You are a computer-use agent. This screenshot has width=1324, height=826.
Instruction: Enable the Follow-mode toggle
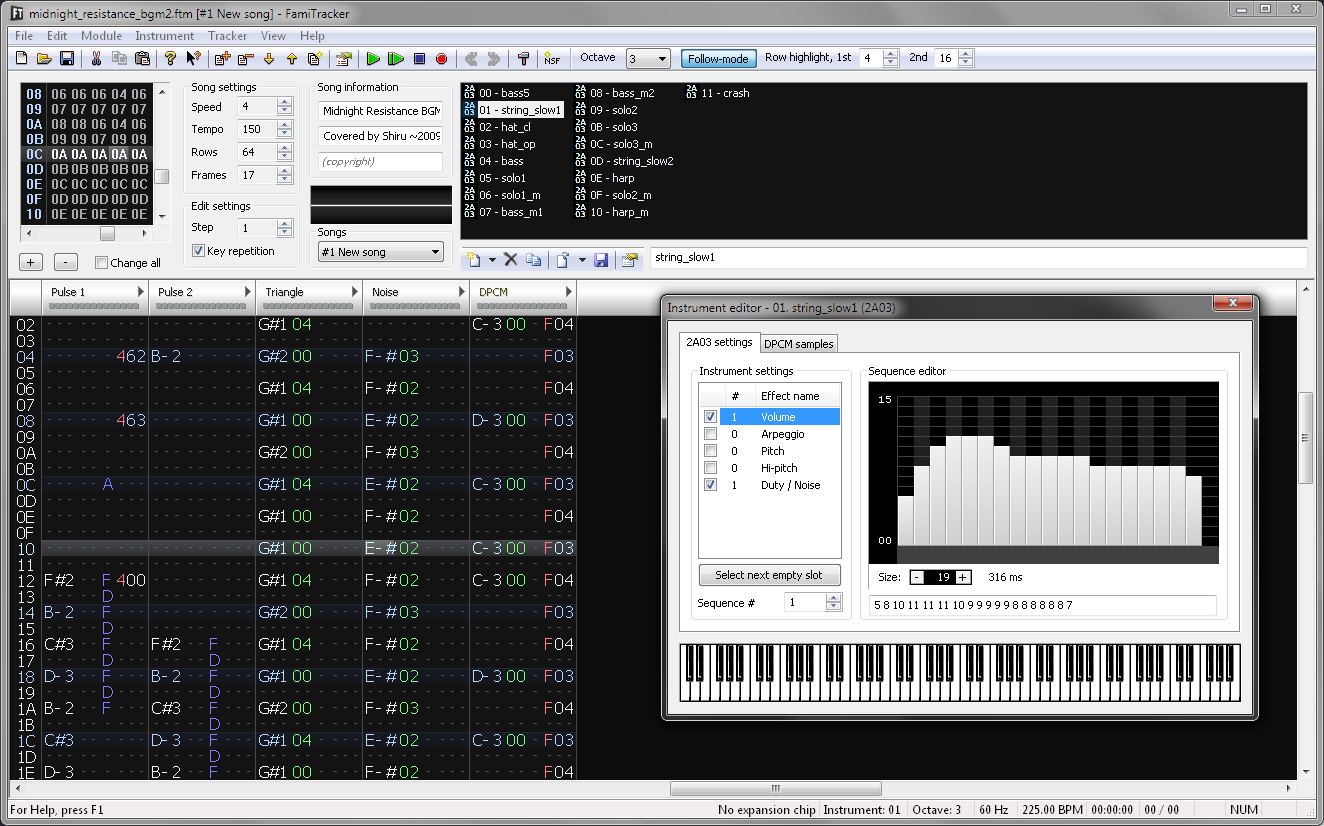pos(718,58)
